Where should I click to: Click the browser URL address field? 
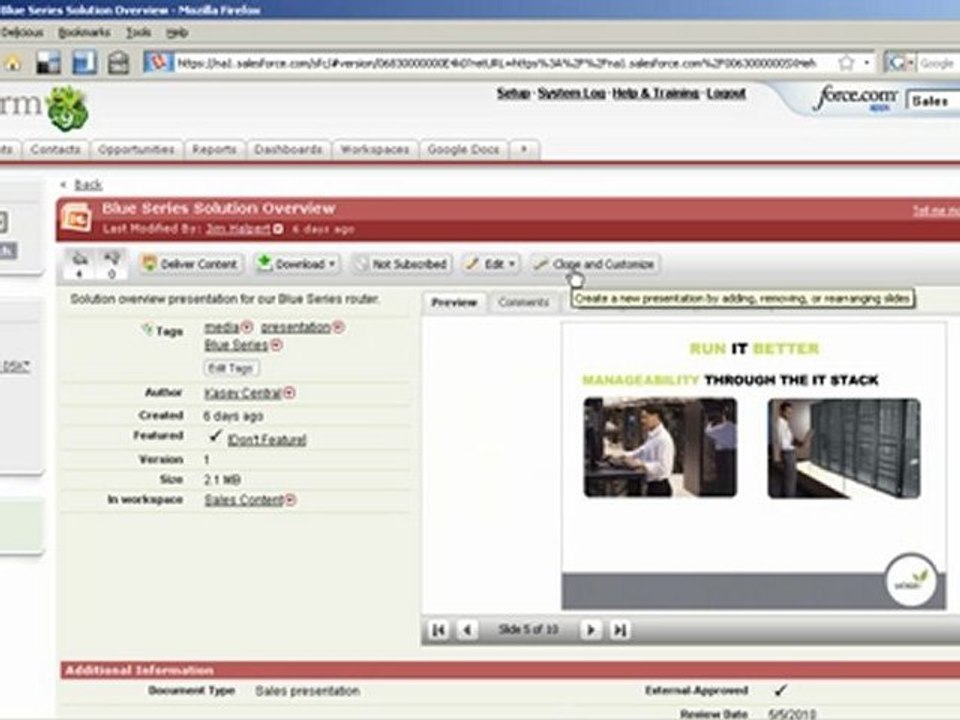click(x=496, y=62)
